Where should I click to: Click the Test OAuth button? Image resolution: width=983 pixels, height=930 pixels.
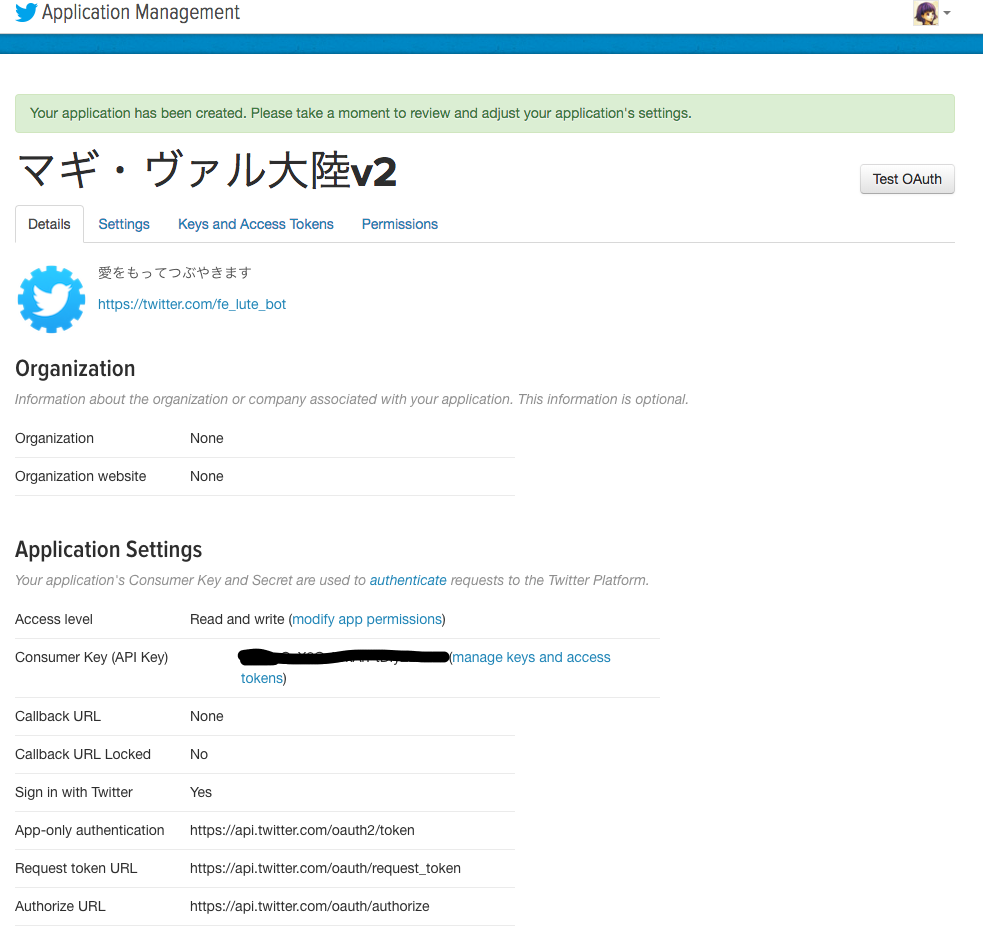tap(907, 179)
